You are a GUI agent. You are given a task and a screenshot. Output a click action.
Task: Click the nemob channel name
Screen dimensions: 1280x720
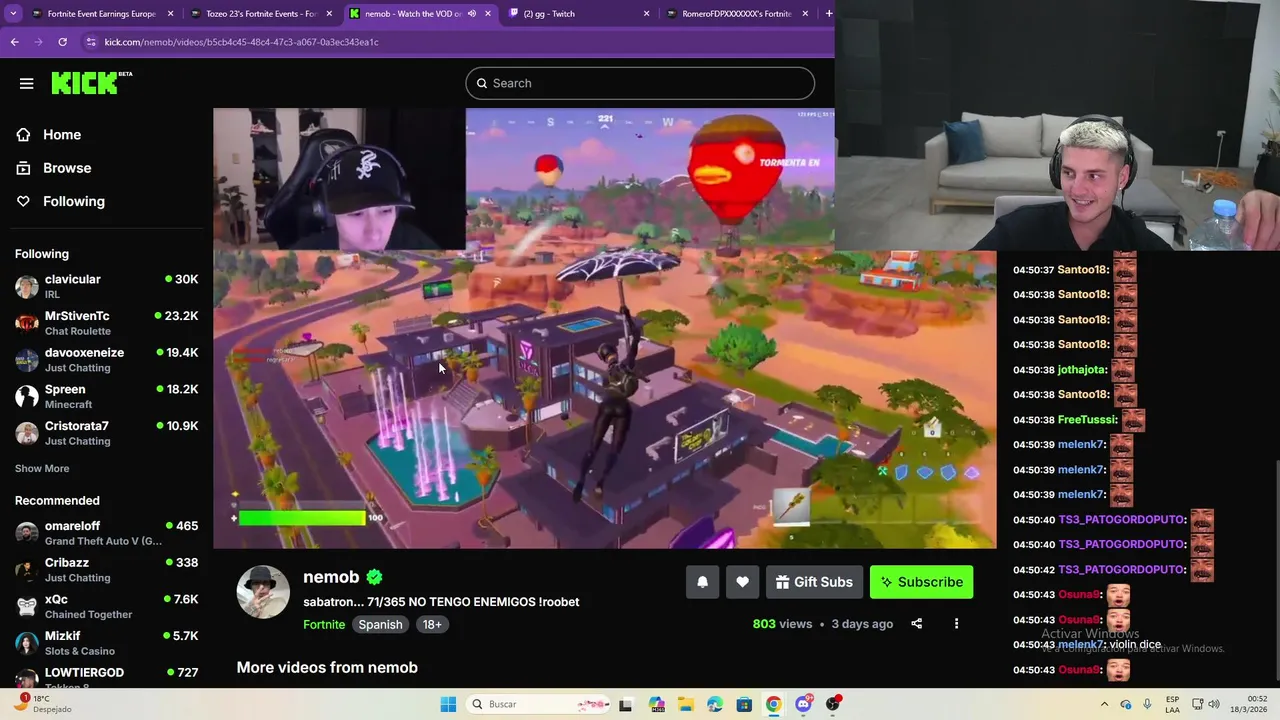331,577
